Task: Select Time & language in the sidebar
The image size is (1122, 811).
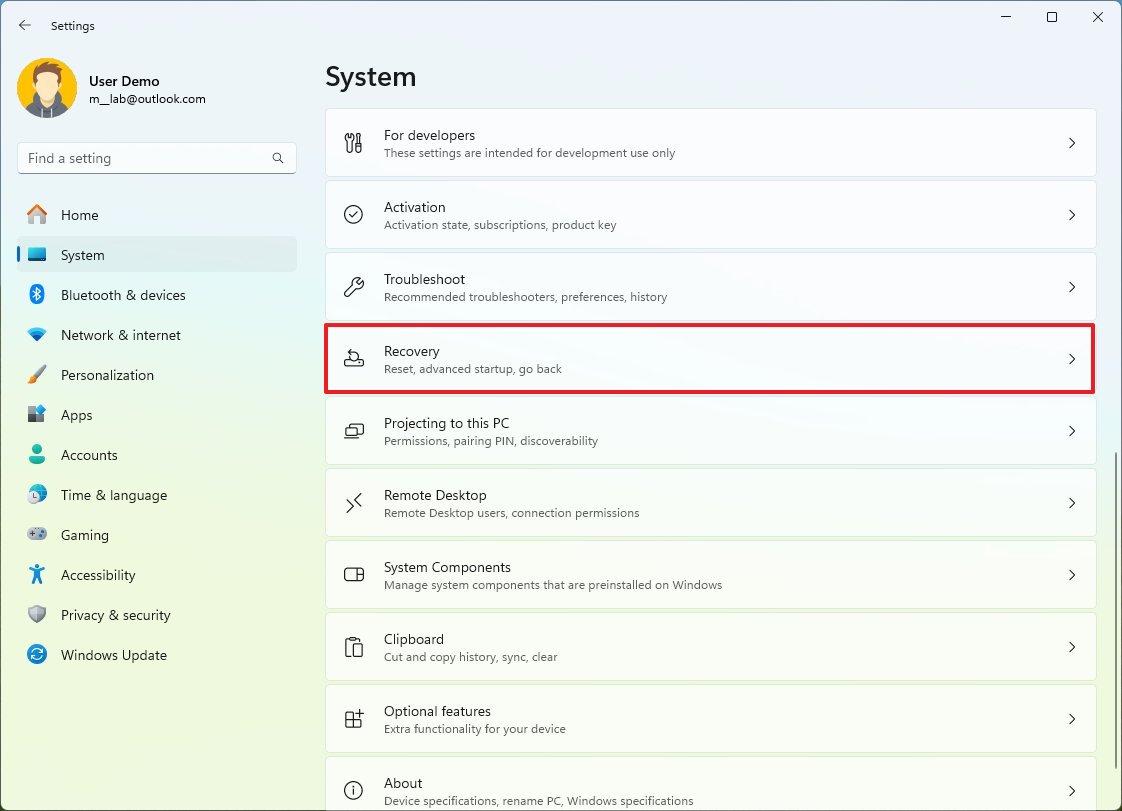Action: [x=113, y=495]
